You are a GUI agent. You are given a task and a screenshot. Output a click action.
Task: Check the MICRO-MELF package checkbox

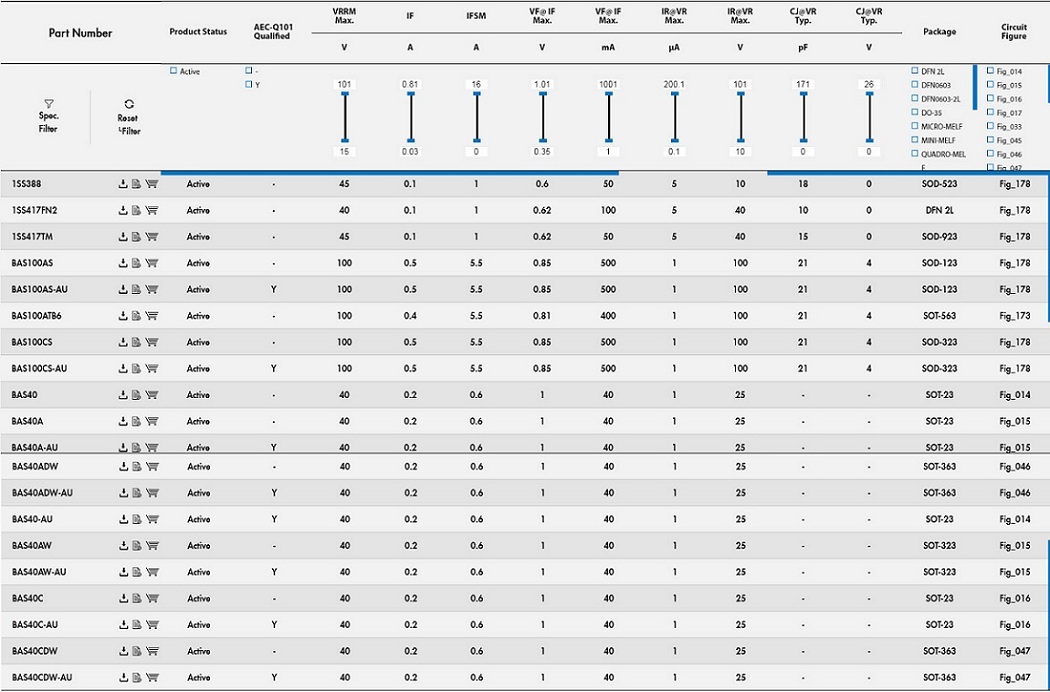pyautogui.click(x=914, y=126)
